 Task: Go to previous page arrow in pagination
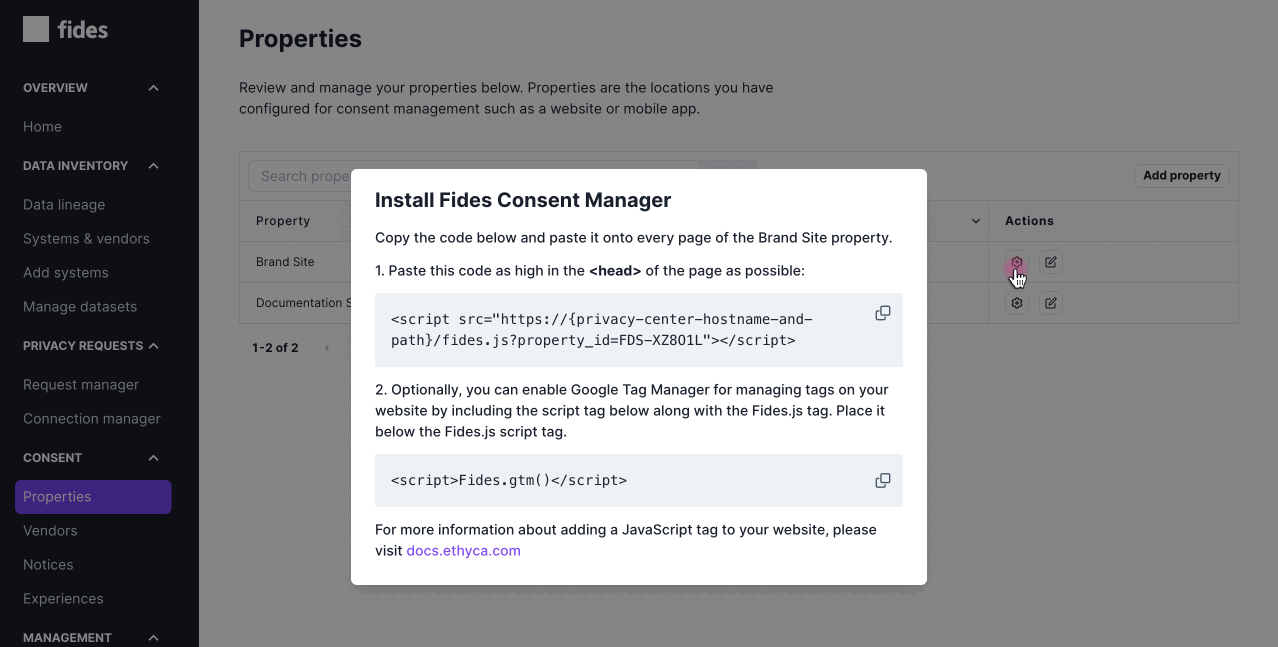[x=327, y=348]
